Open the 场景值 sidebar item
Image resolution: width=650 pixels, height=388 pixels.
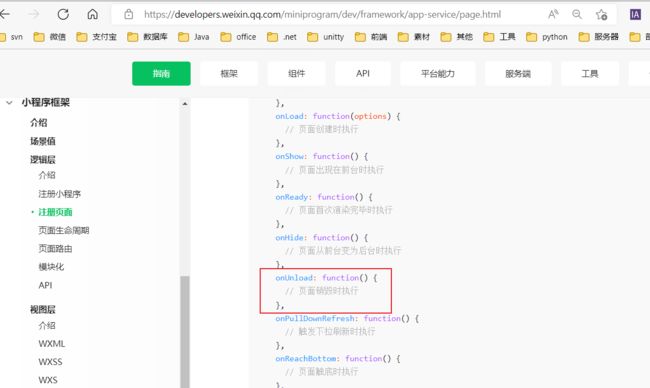(43, 141)
